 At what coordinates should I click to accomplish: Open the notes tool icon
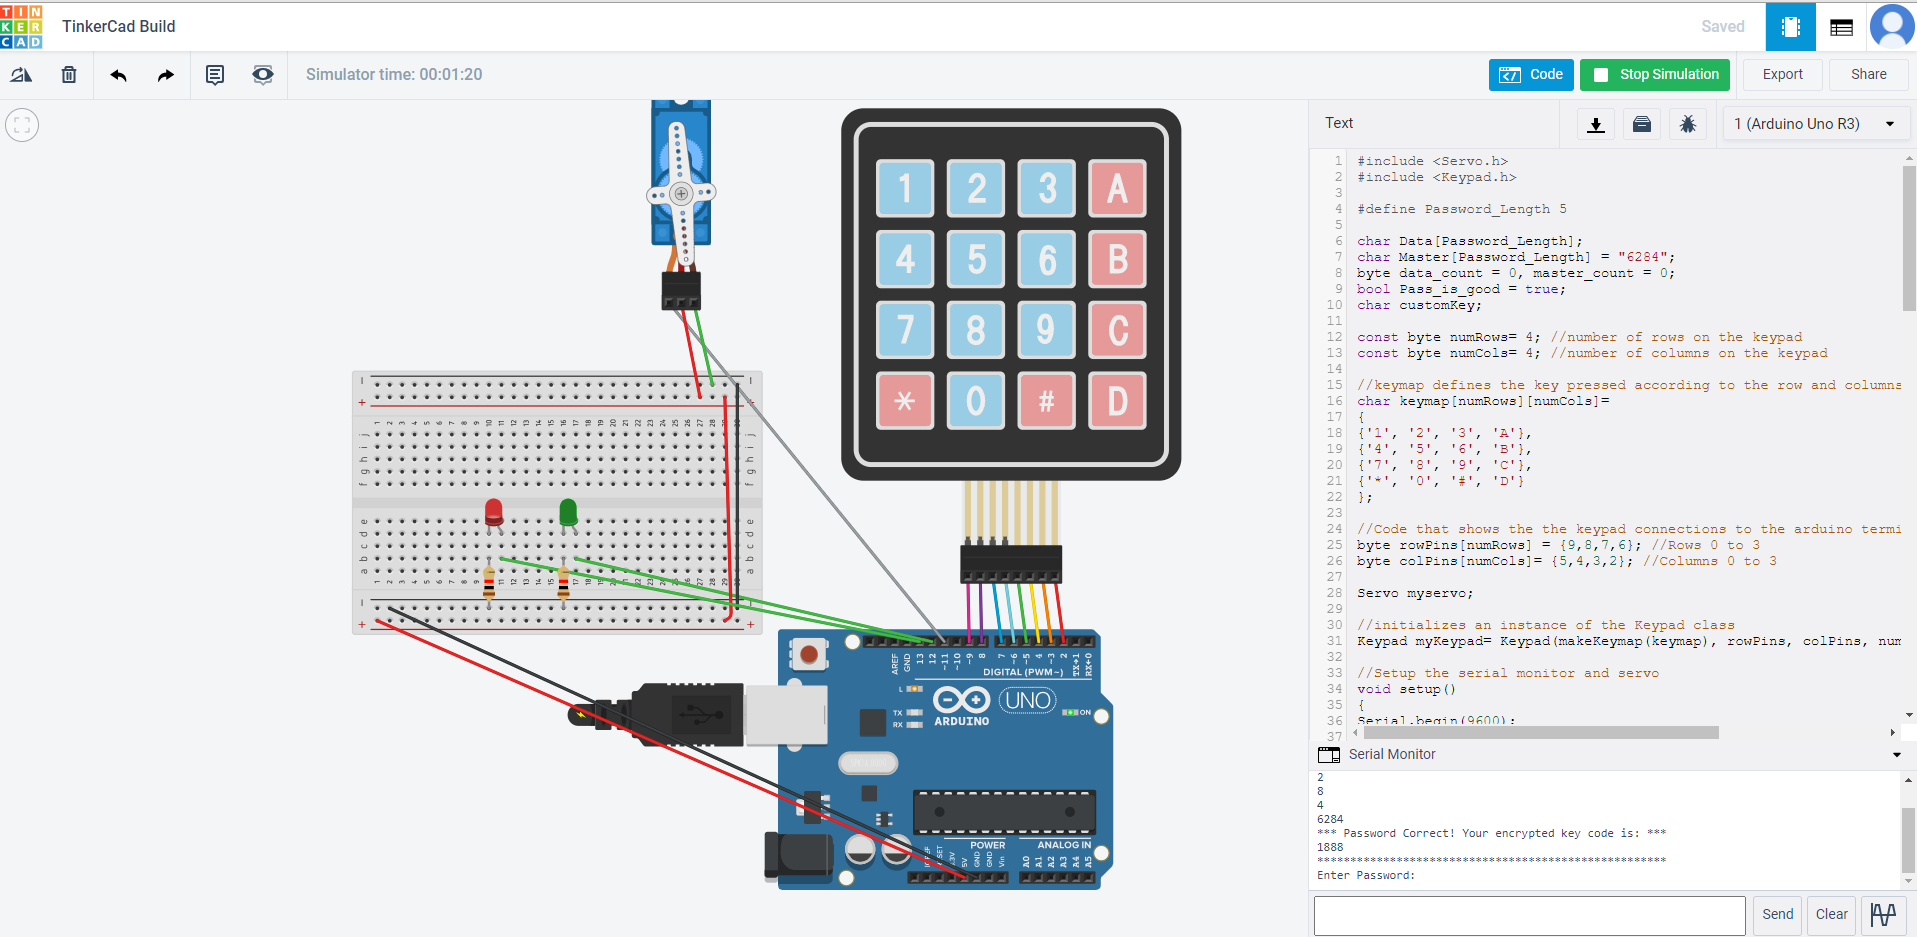(215, 75)
